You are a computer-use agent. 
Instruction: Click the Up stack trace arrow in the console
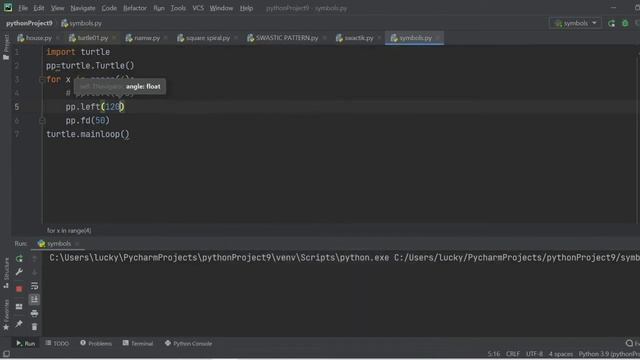pos(34,259)
